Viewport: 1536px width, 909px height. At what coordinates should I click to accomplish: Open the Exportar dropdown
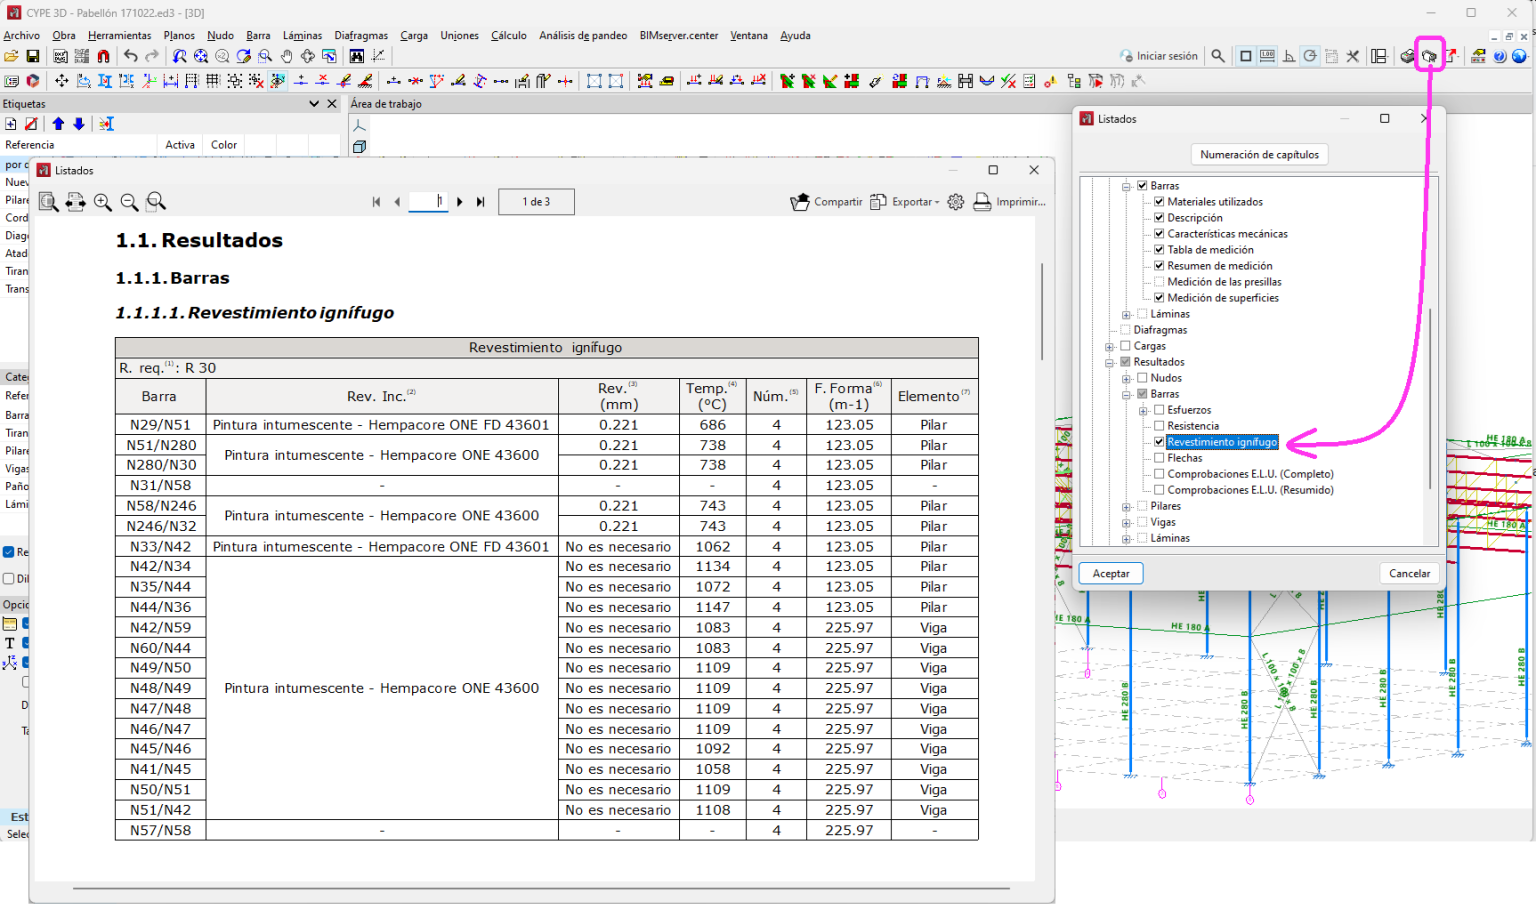coord(906,202)
